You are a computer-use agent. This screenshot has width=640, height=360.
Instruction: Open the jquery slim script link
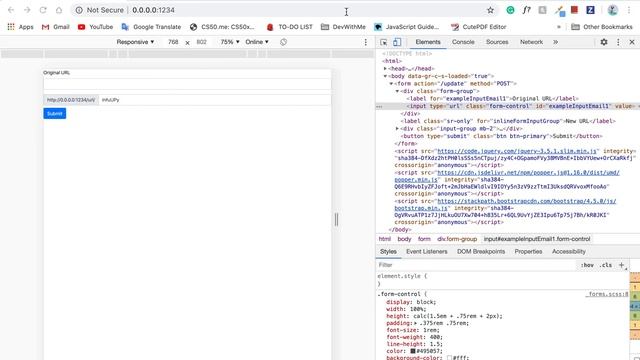[x=517, y=151]
